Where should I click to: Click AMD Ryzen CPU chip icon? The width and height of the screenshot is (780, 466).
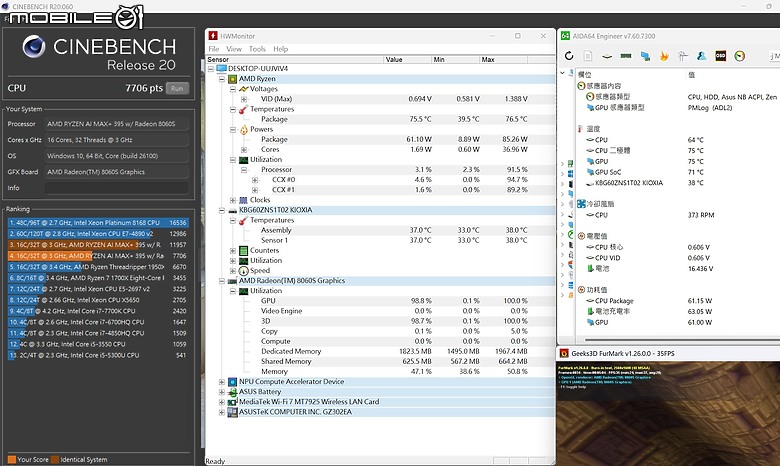tap(232, 79)
